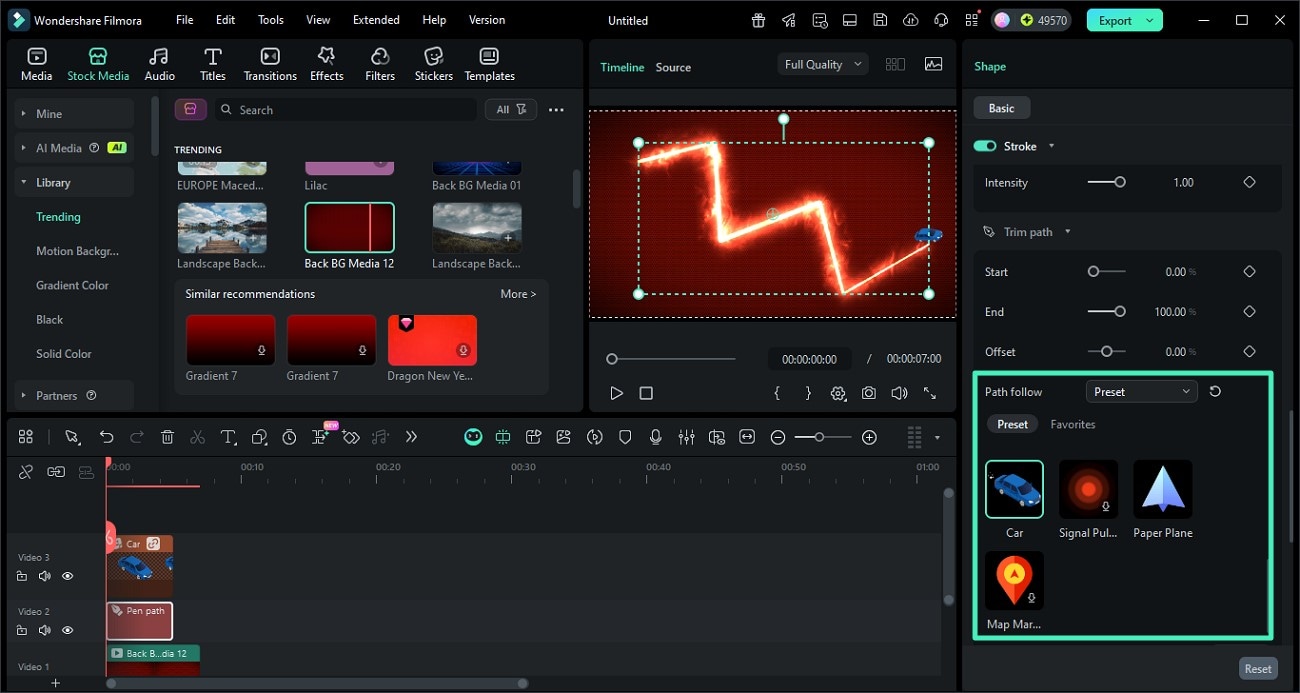
Task: Reset the Path follow setting
Action: [x=1215, y=392]
